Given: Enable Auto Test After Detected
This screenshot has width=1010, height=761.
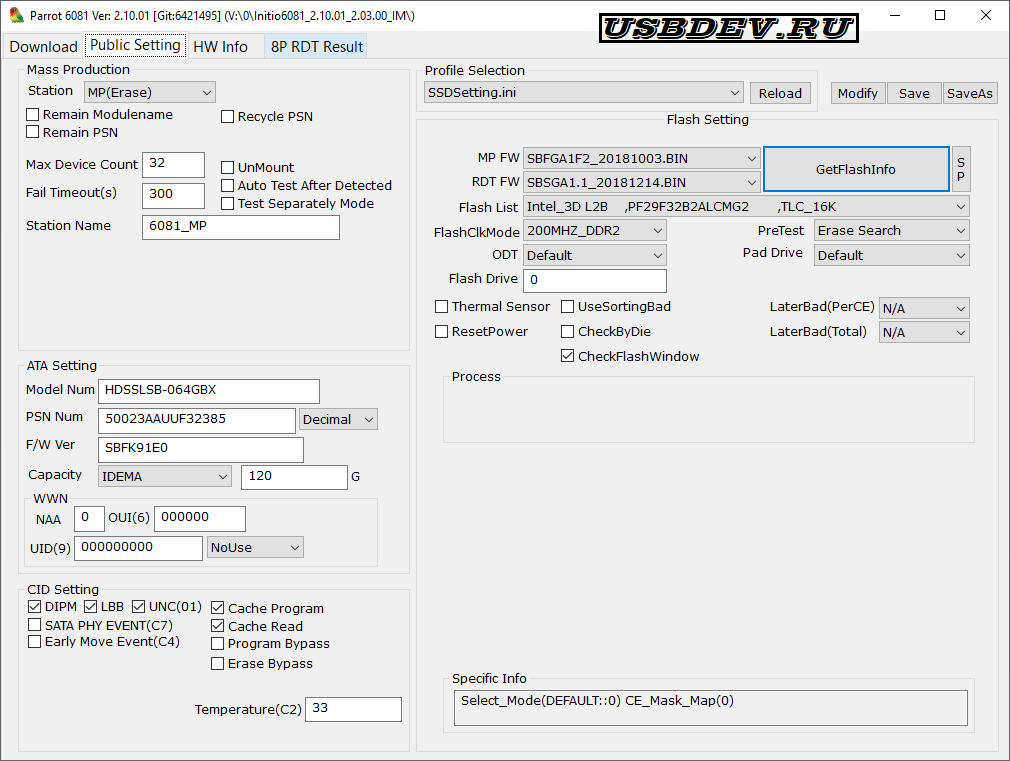Looking at the screenshot, I should coord(227,186).
